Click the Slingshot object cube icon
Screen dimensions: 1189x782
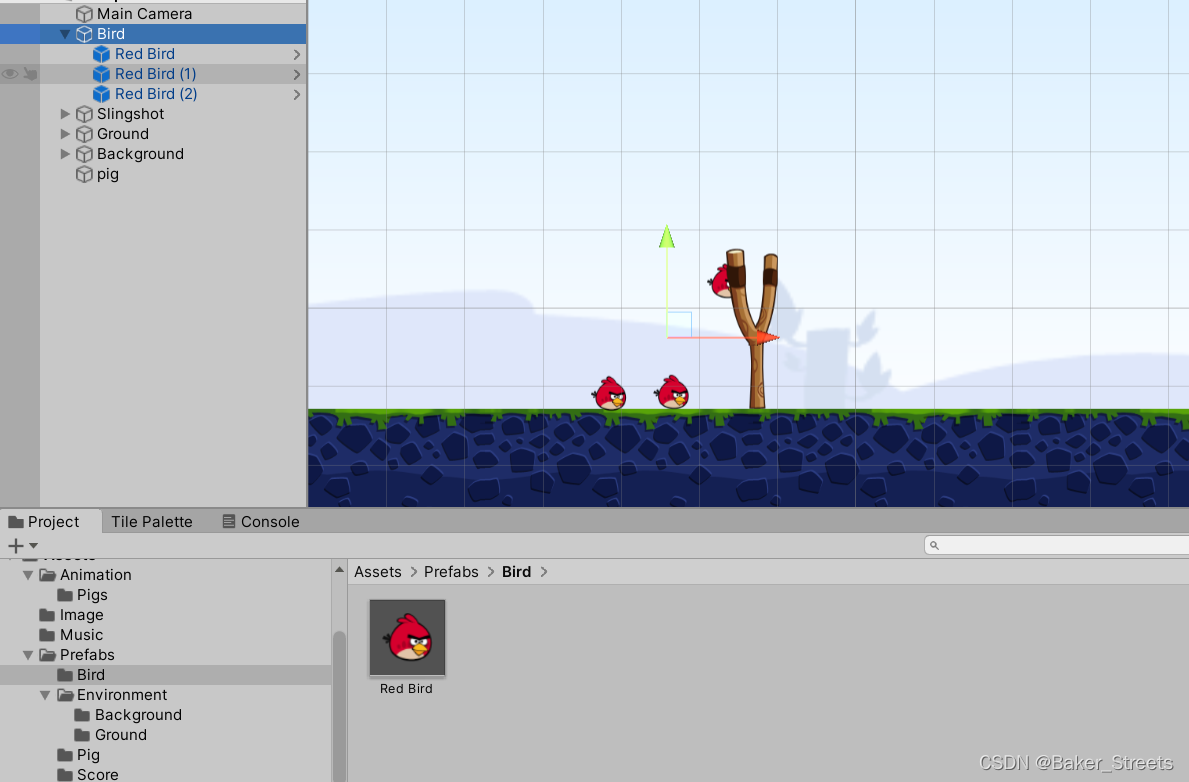click(84, 114)
